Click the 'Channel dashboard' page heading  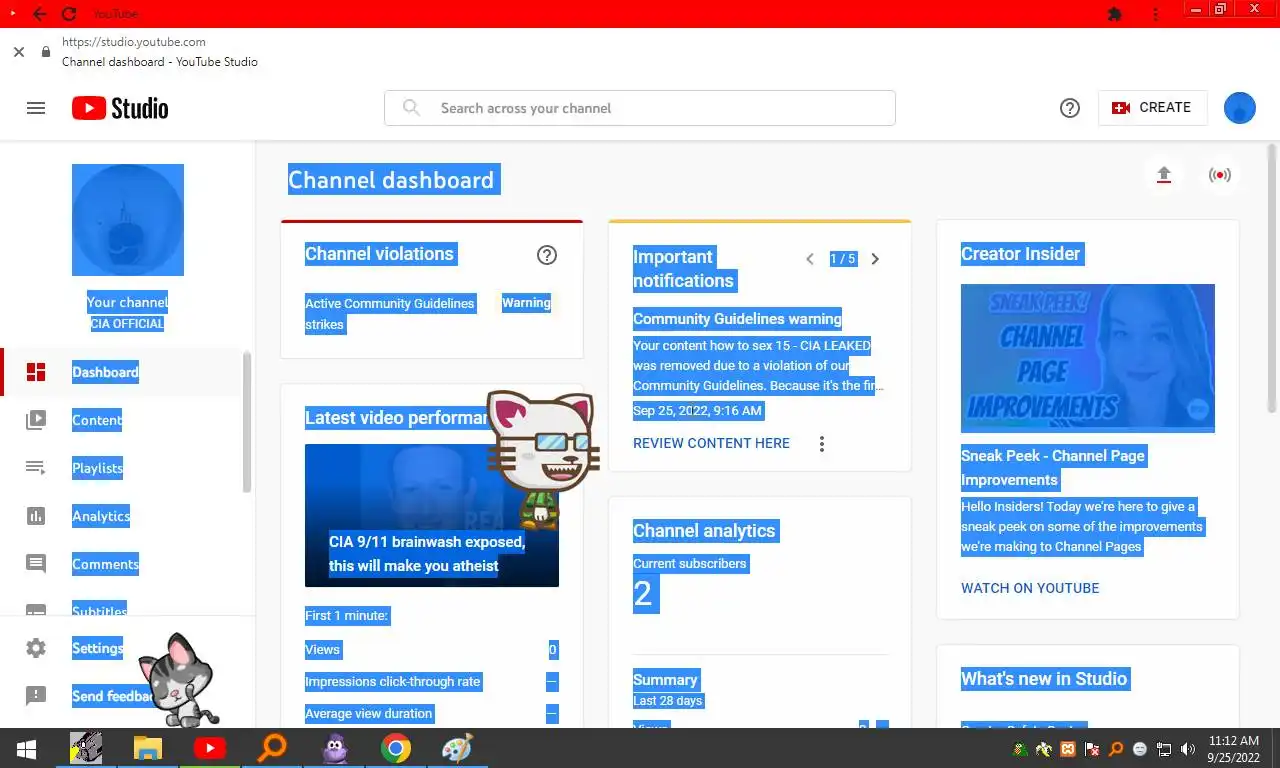click(391, 180)
